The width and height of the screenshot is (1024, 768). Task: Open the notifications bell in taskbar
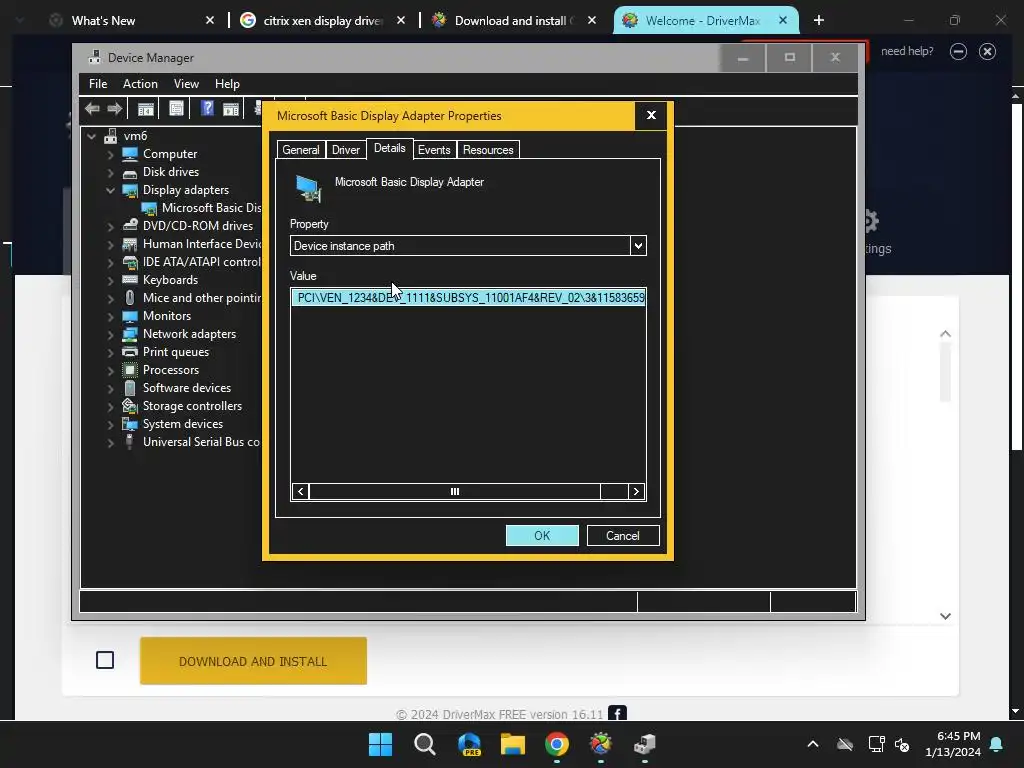[x=997, y=744]
